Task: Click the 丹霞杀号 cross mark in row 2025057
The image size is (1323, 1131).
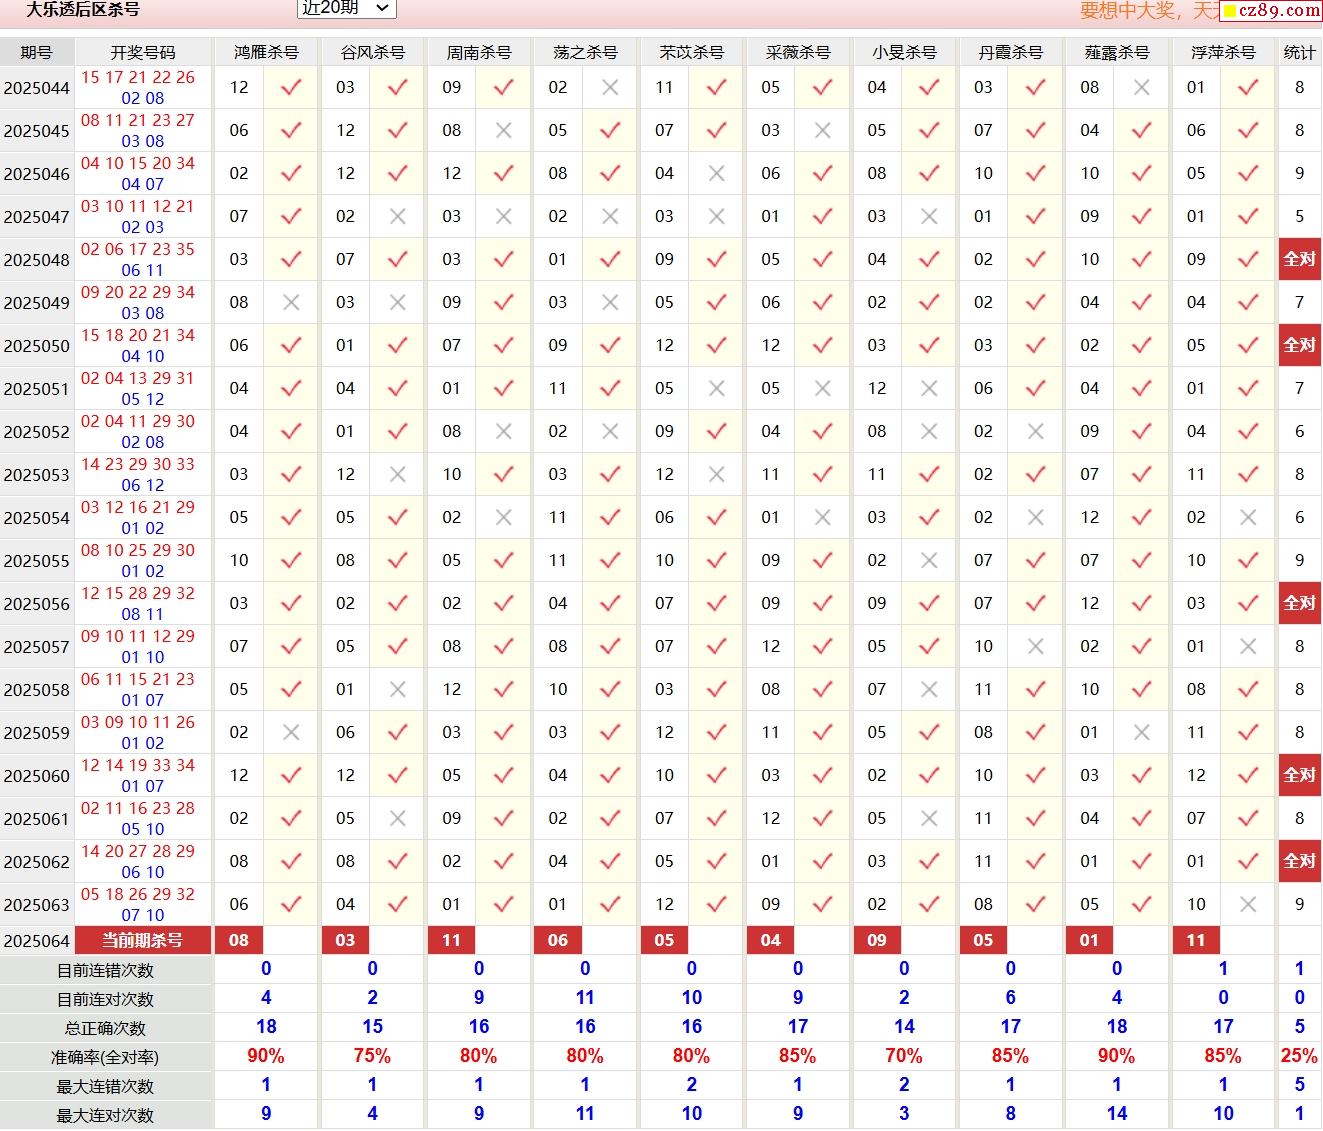Action: (x=1035, y=647)
